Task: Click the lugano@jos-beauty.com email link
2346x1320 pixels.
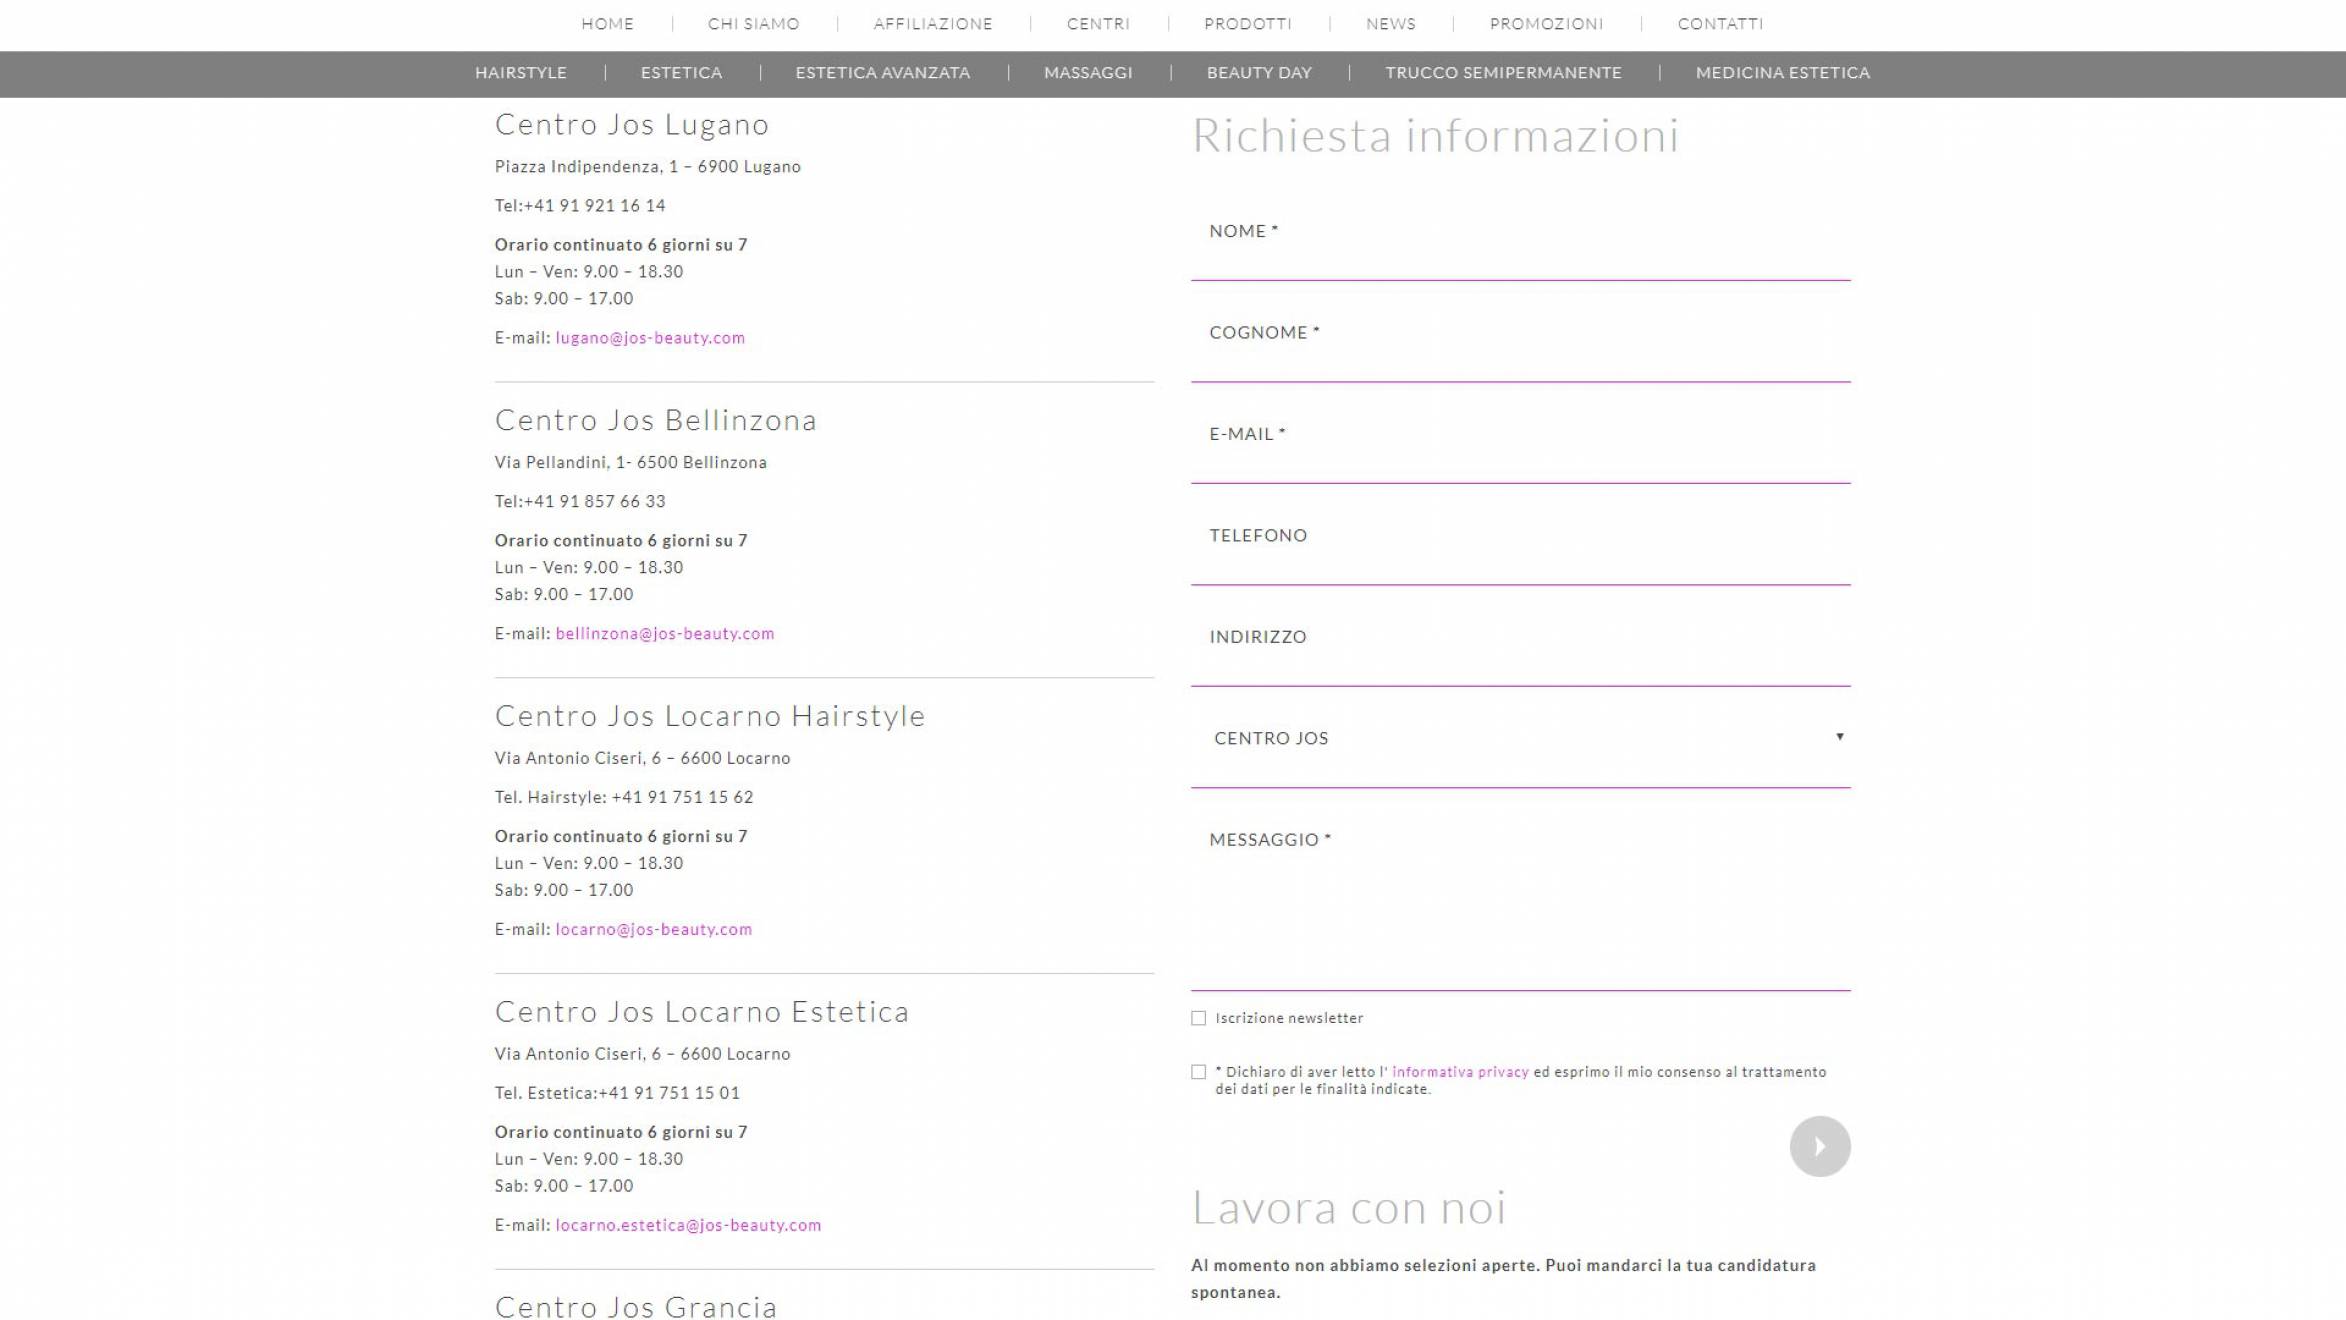Action: (650, 338)
